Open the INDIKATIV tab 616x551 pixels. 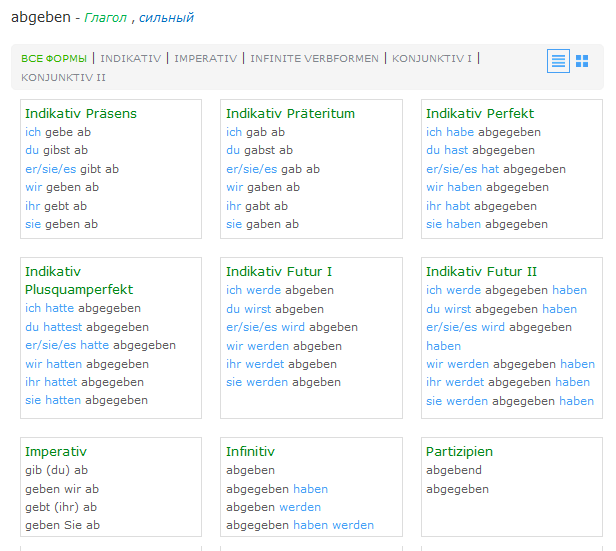click(130, 59)
